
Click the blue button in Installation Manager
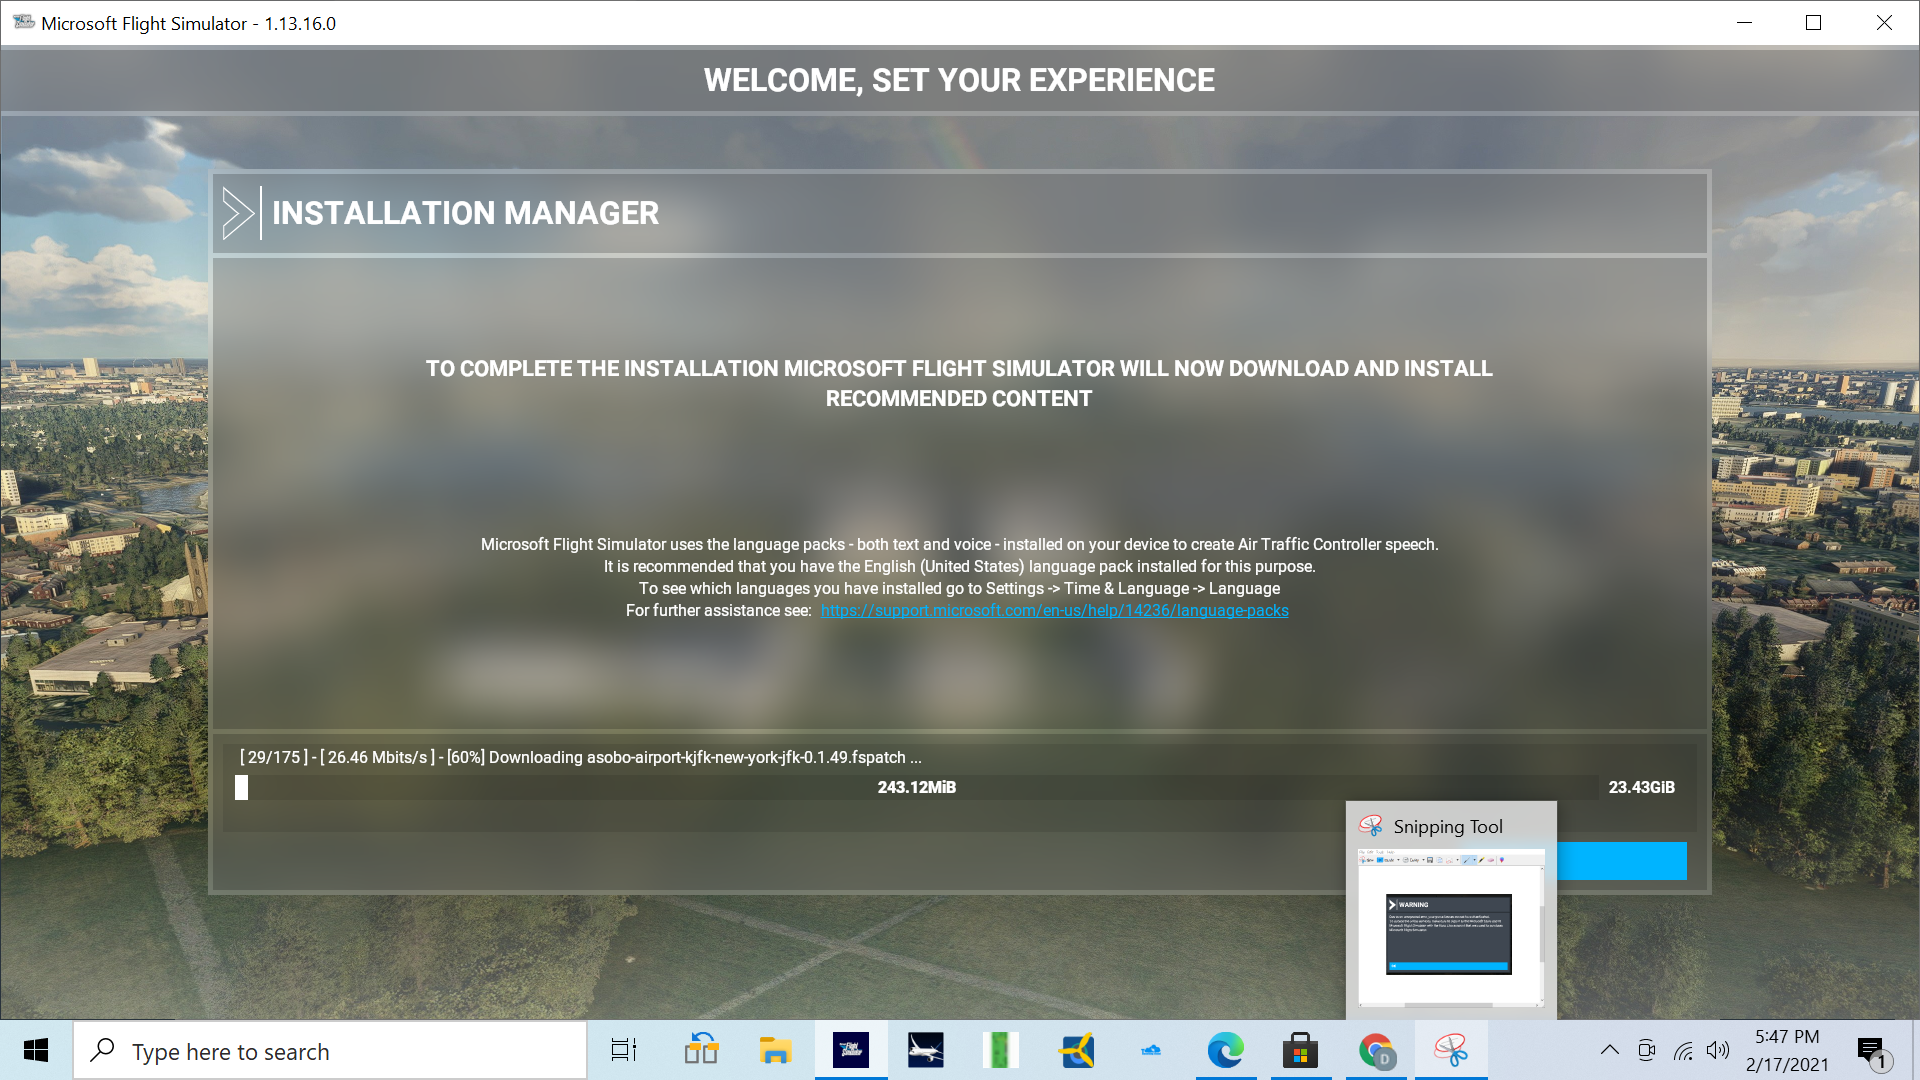[1621, 861]
